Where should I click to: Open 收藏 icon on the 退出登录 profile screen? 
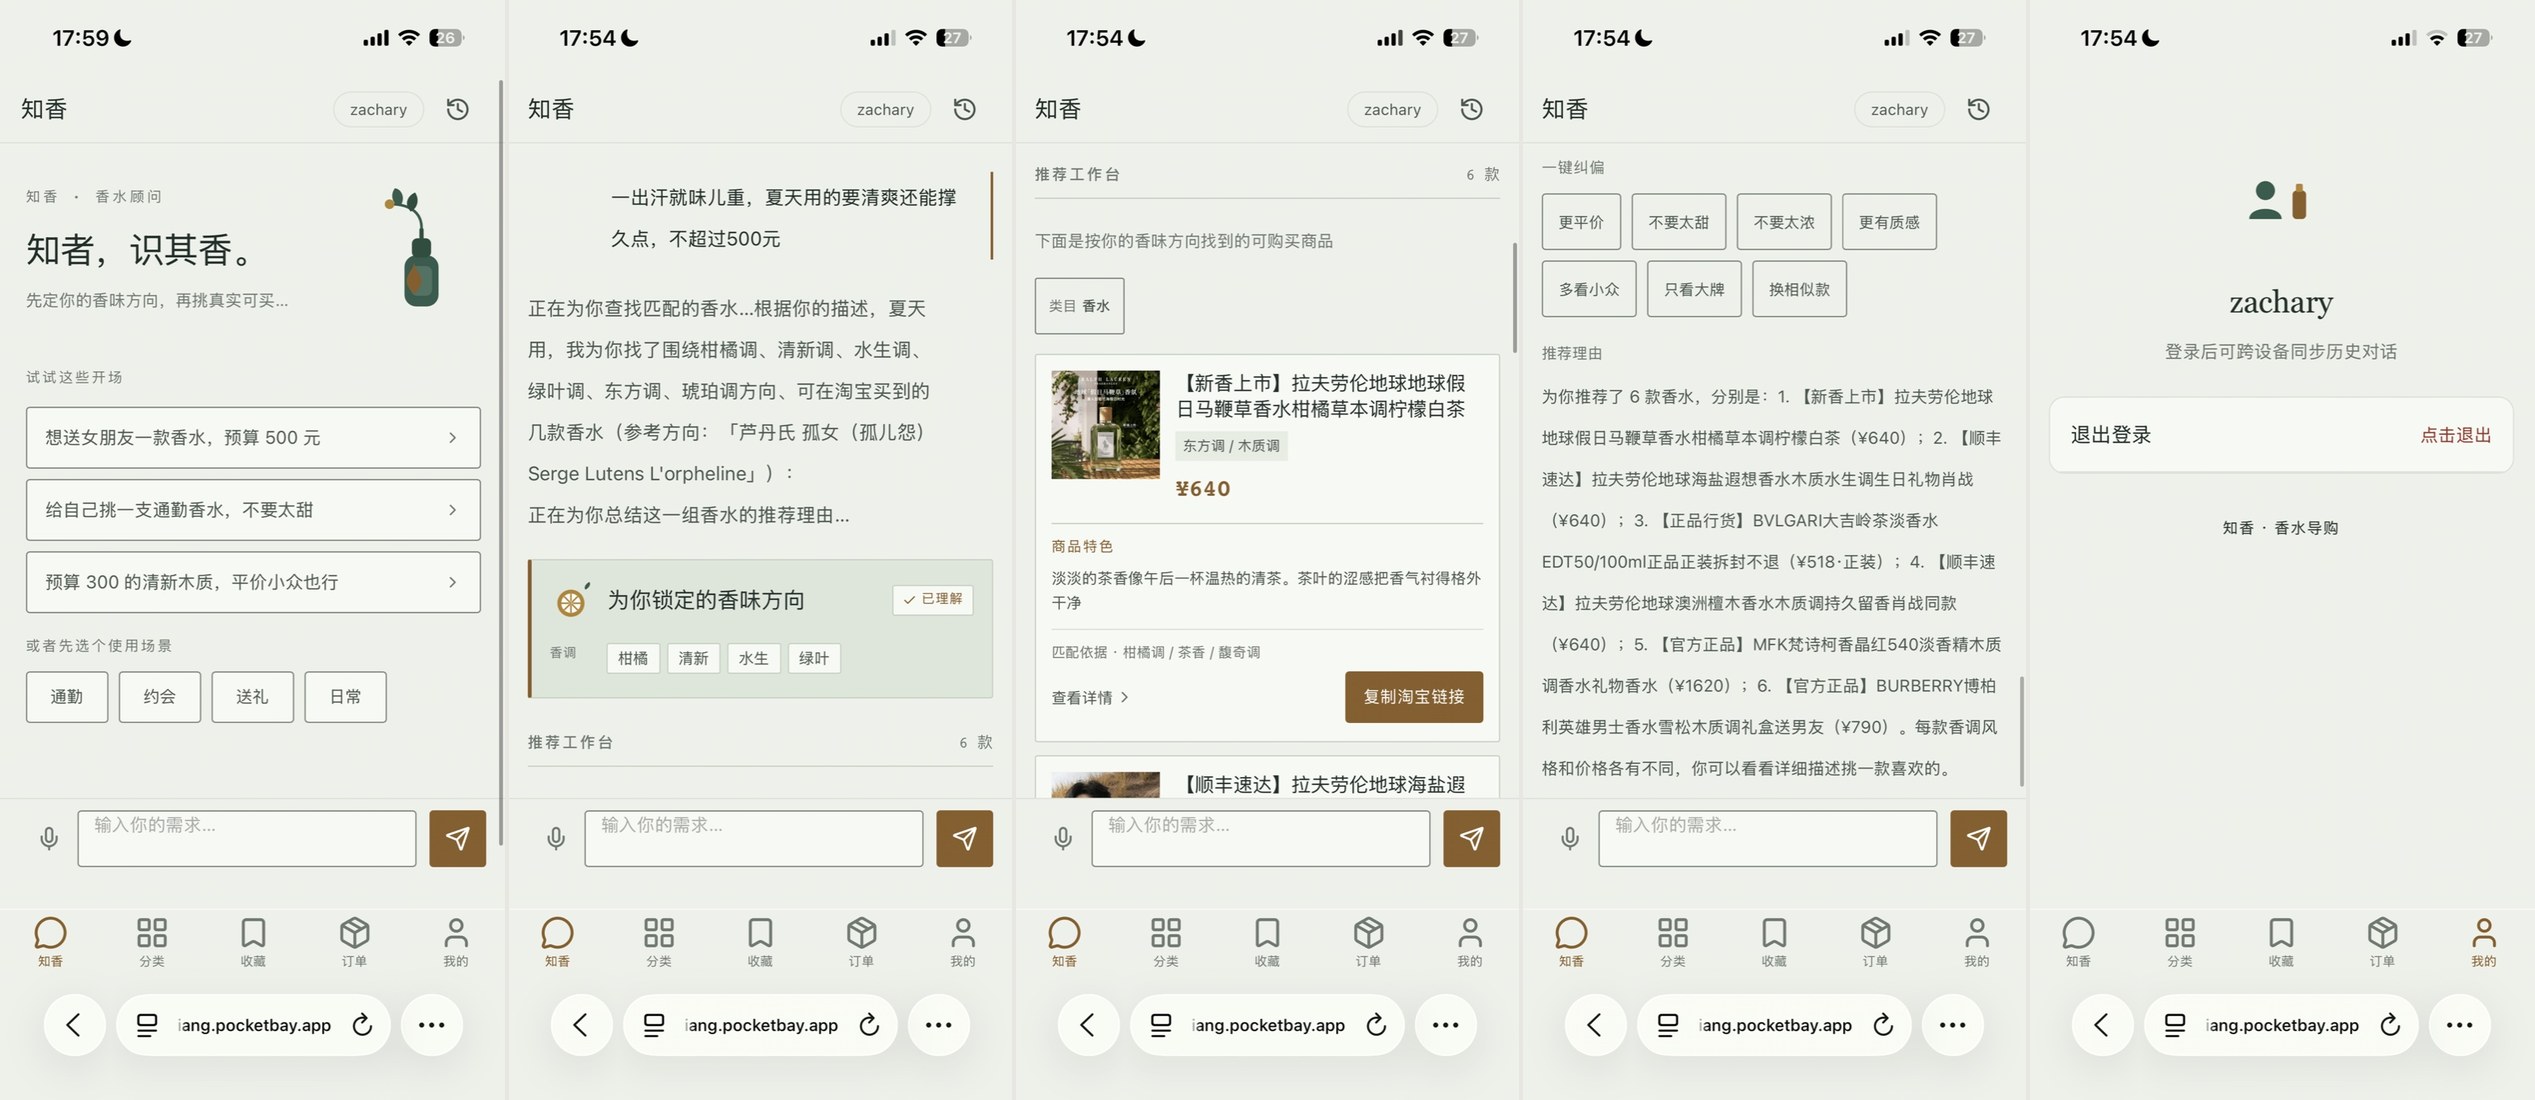[2281, 933]
